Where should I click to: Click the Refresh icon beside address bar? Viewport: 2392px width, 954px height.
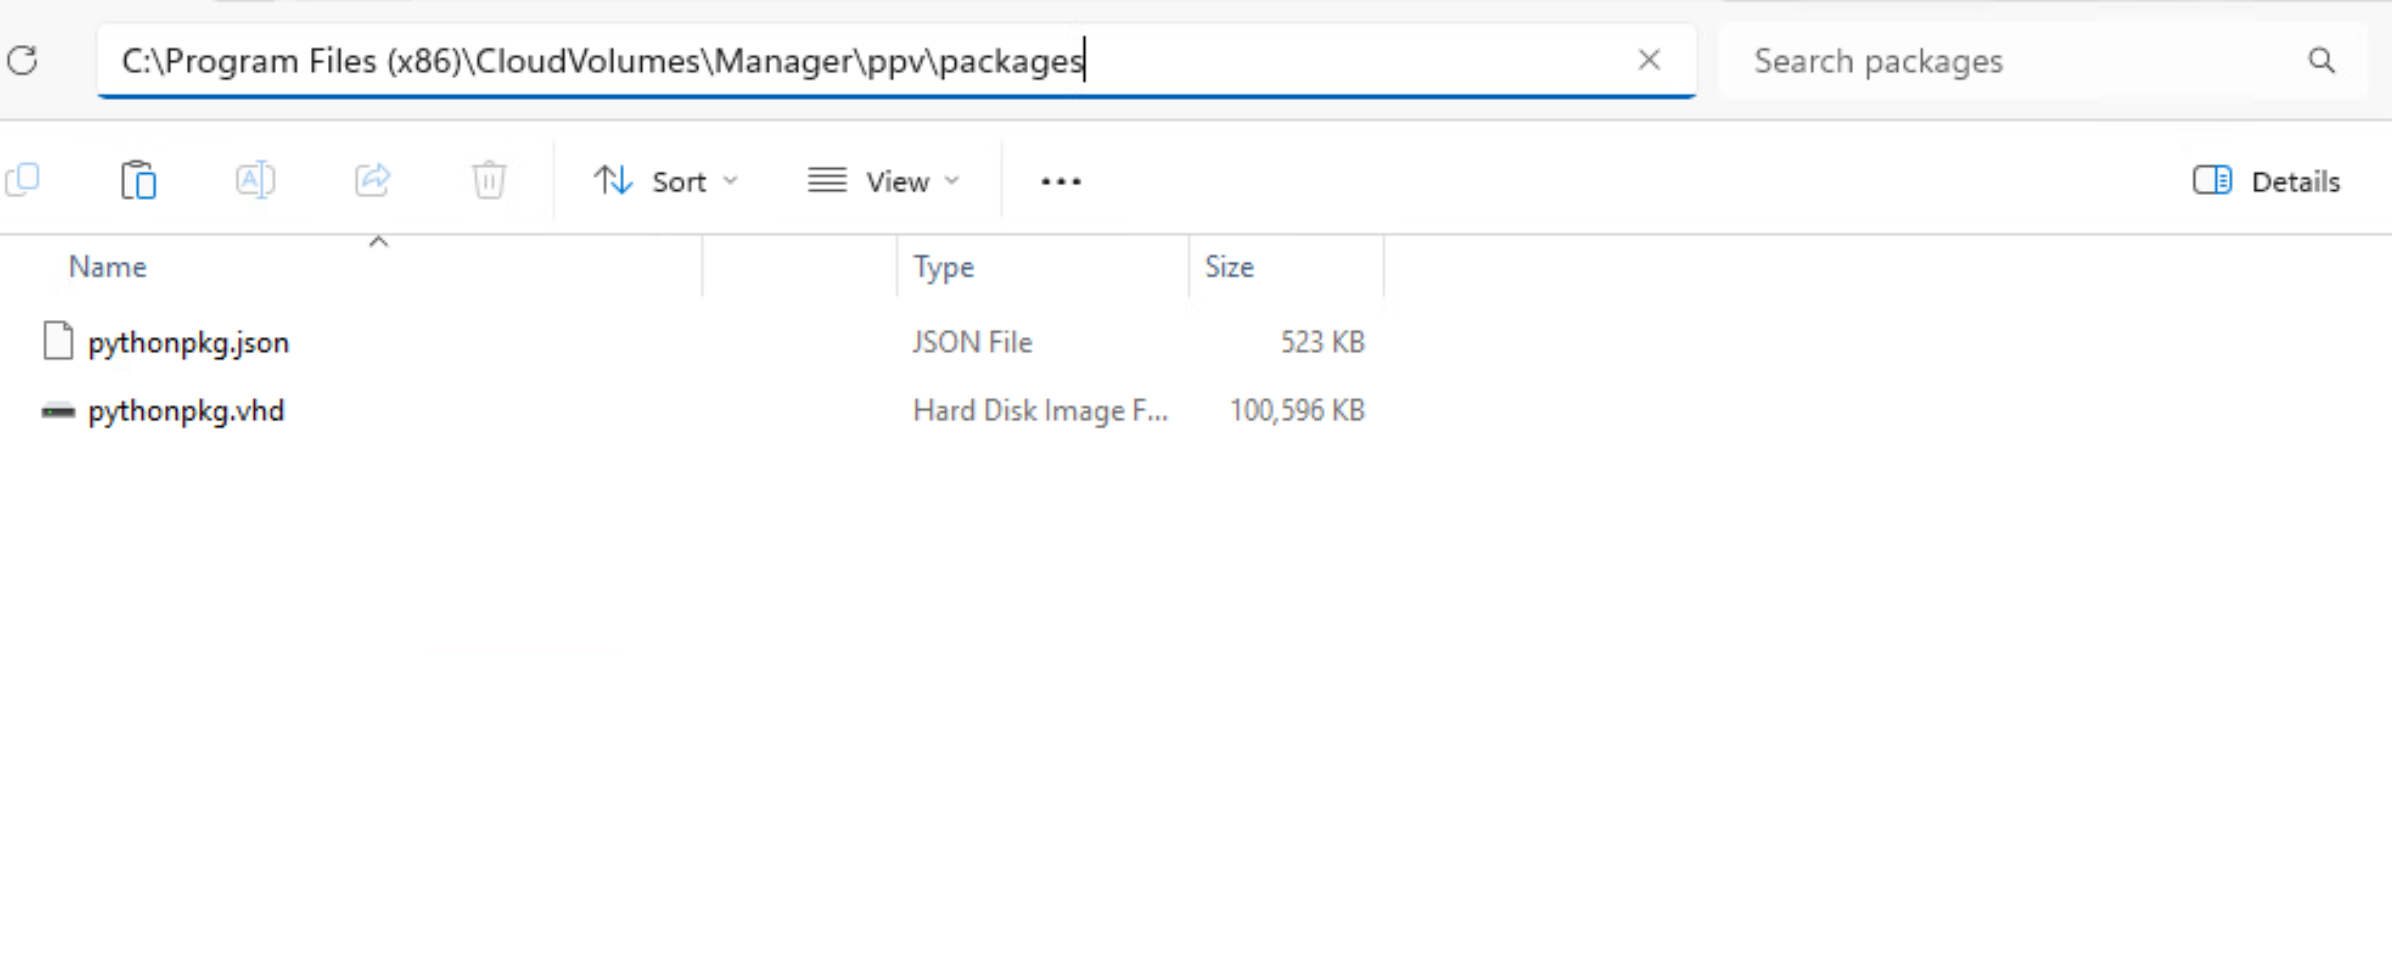pyautogui.click(x=22, y=61)
